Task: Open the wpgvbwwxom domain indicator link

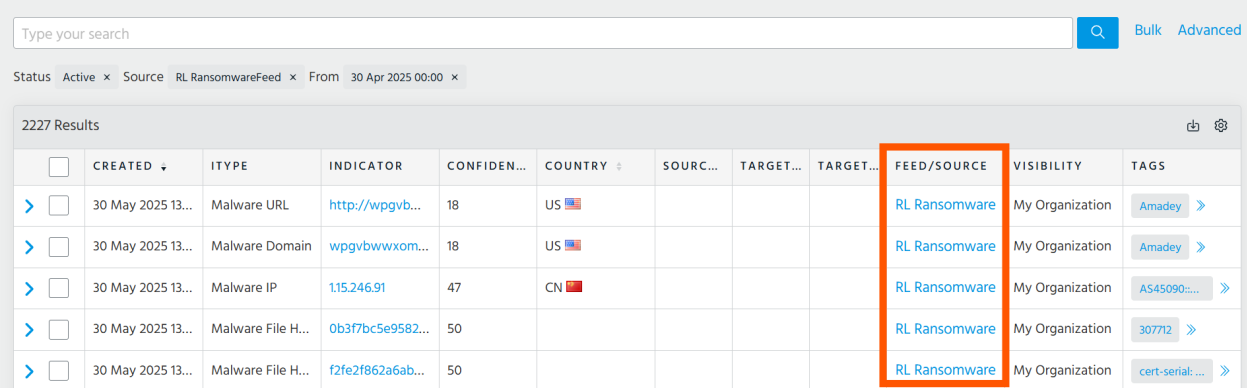Action: 379,246
